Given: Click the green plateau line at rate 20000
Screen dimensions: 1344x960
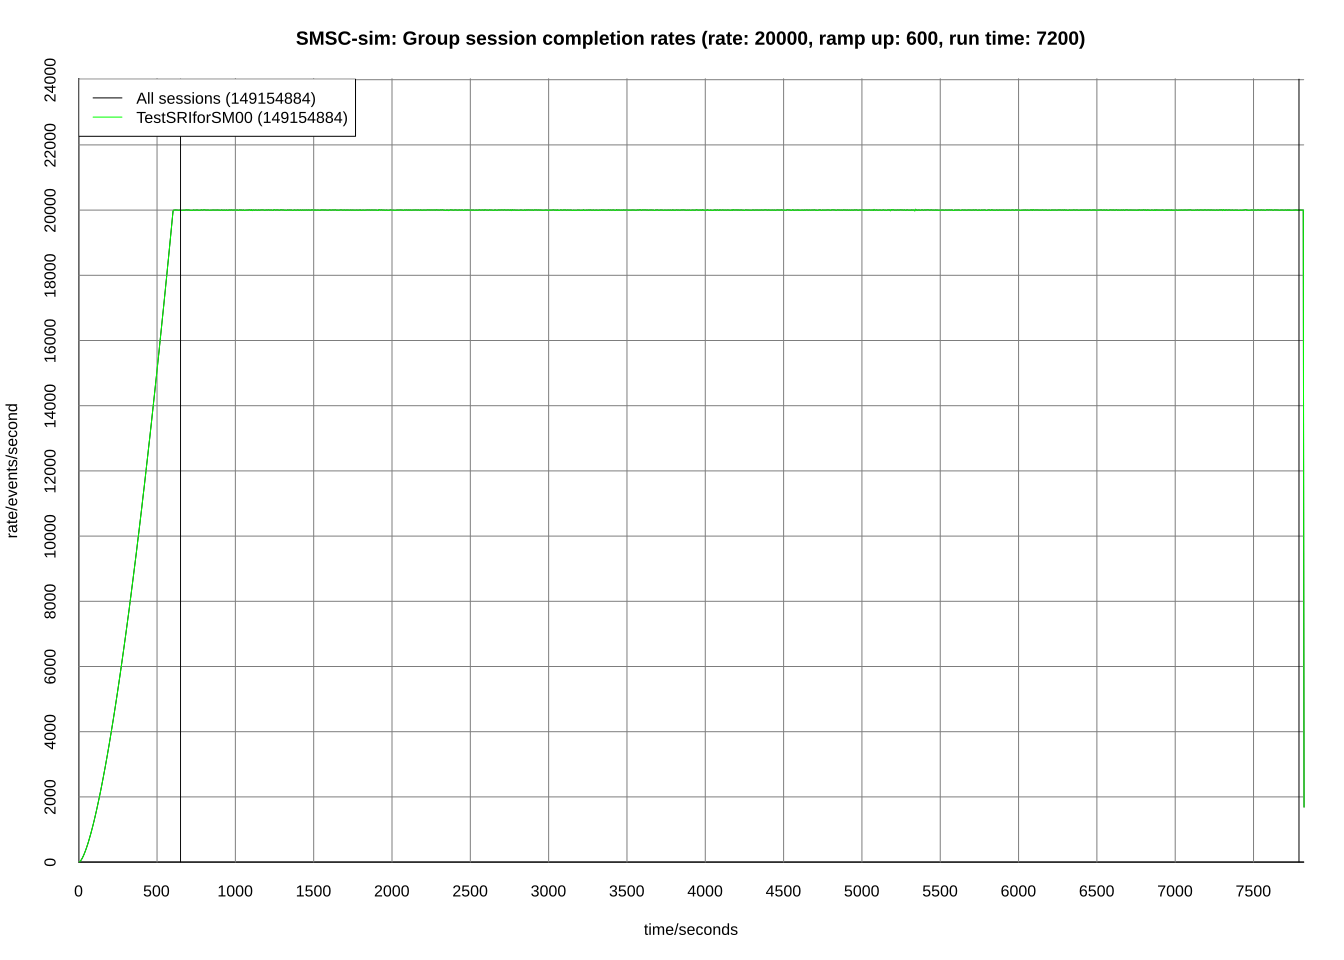Looking at the screenshot, I should point(700,210).
